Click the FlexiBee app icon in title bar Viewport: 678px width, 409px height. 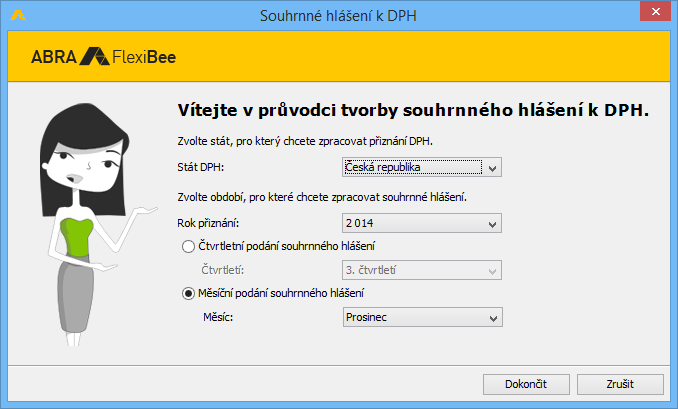[18, 16]
